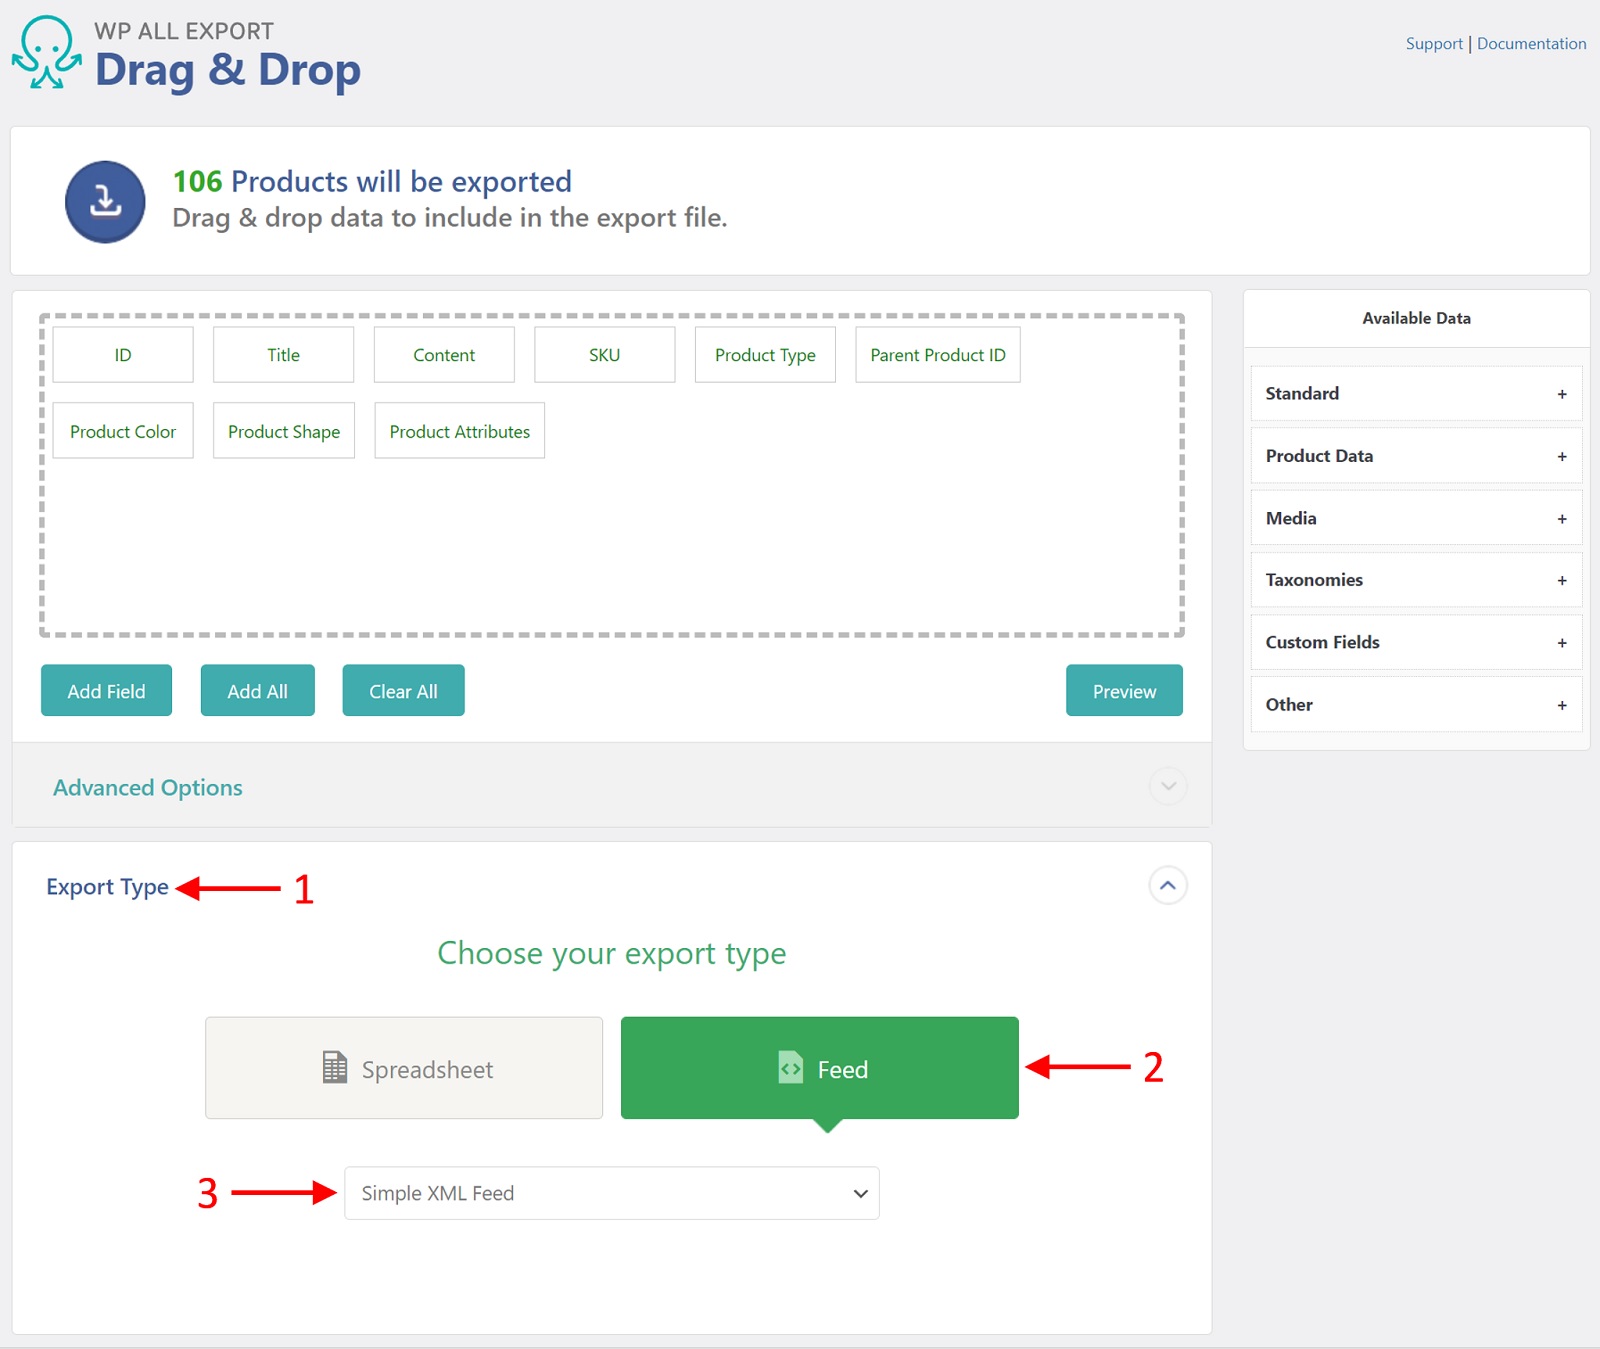Click the Add Field button
1600x1349 pixels.
106,691
